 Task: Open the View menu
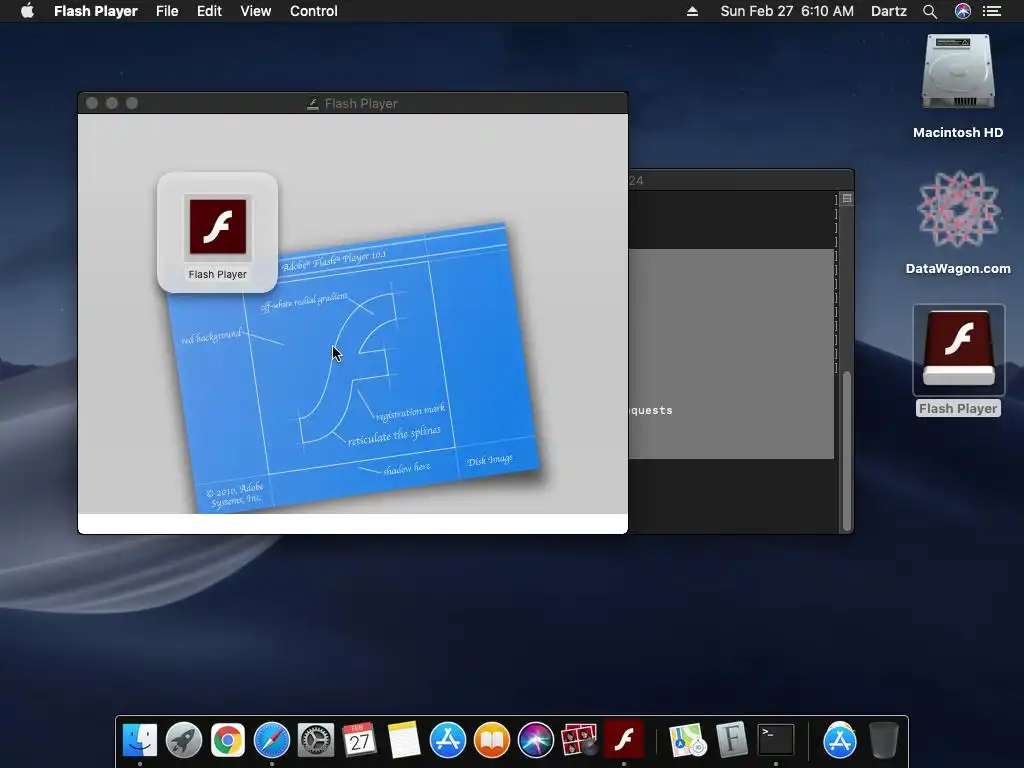pyautogui.click(x=255, y=11)
